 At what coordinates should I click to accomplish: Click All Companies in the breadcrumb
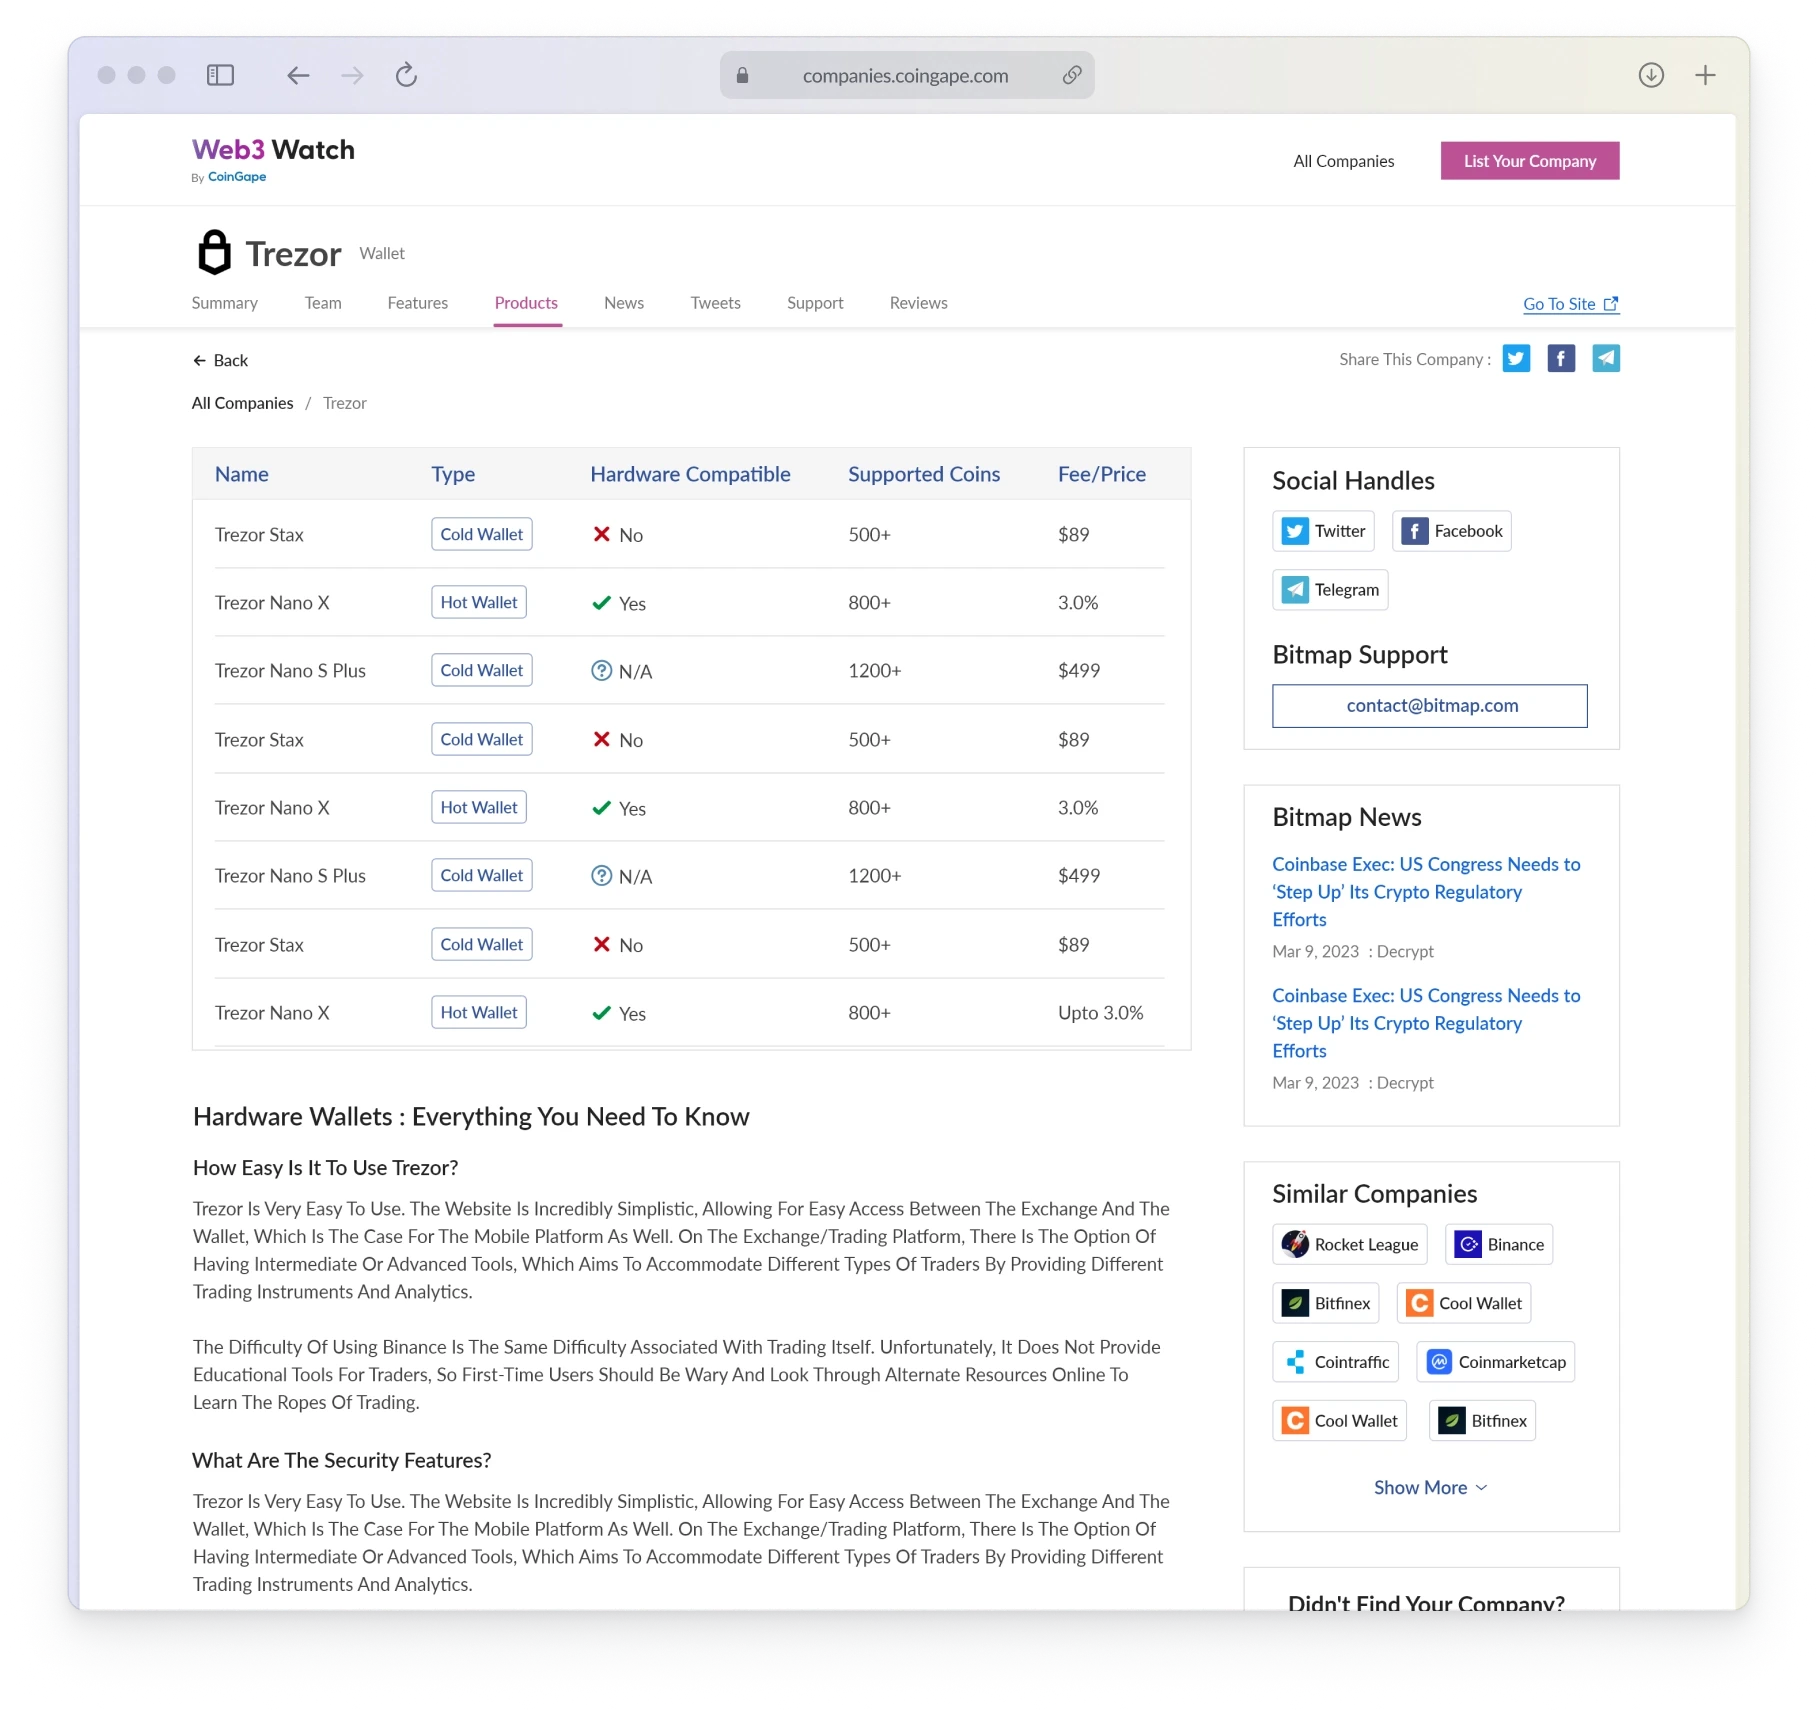click(243, 403)
